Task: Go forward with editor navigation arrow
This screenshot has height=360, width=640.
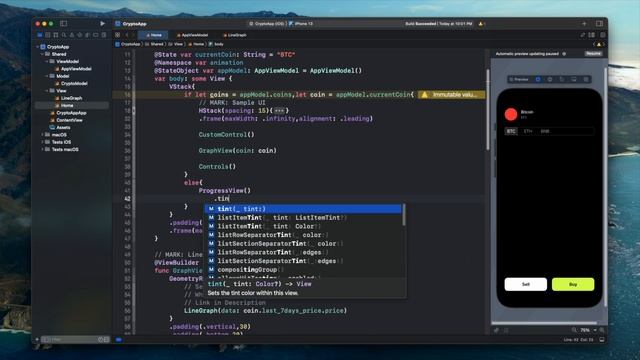Action: [x=133, y=35]
